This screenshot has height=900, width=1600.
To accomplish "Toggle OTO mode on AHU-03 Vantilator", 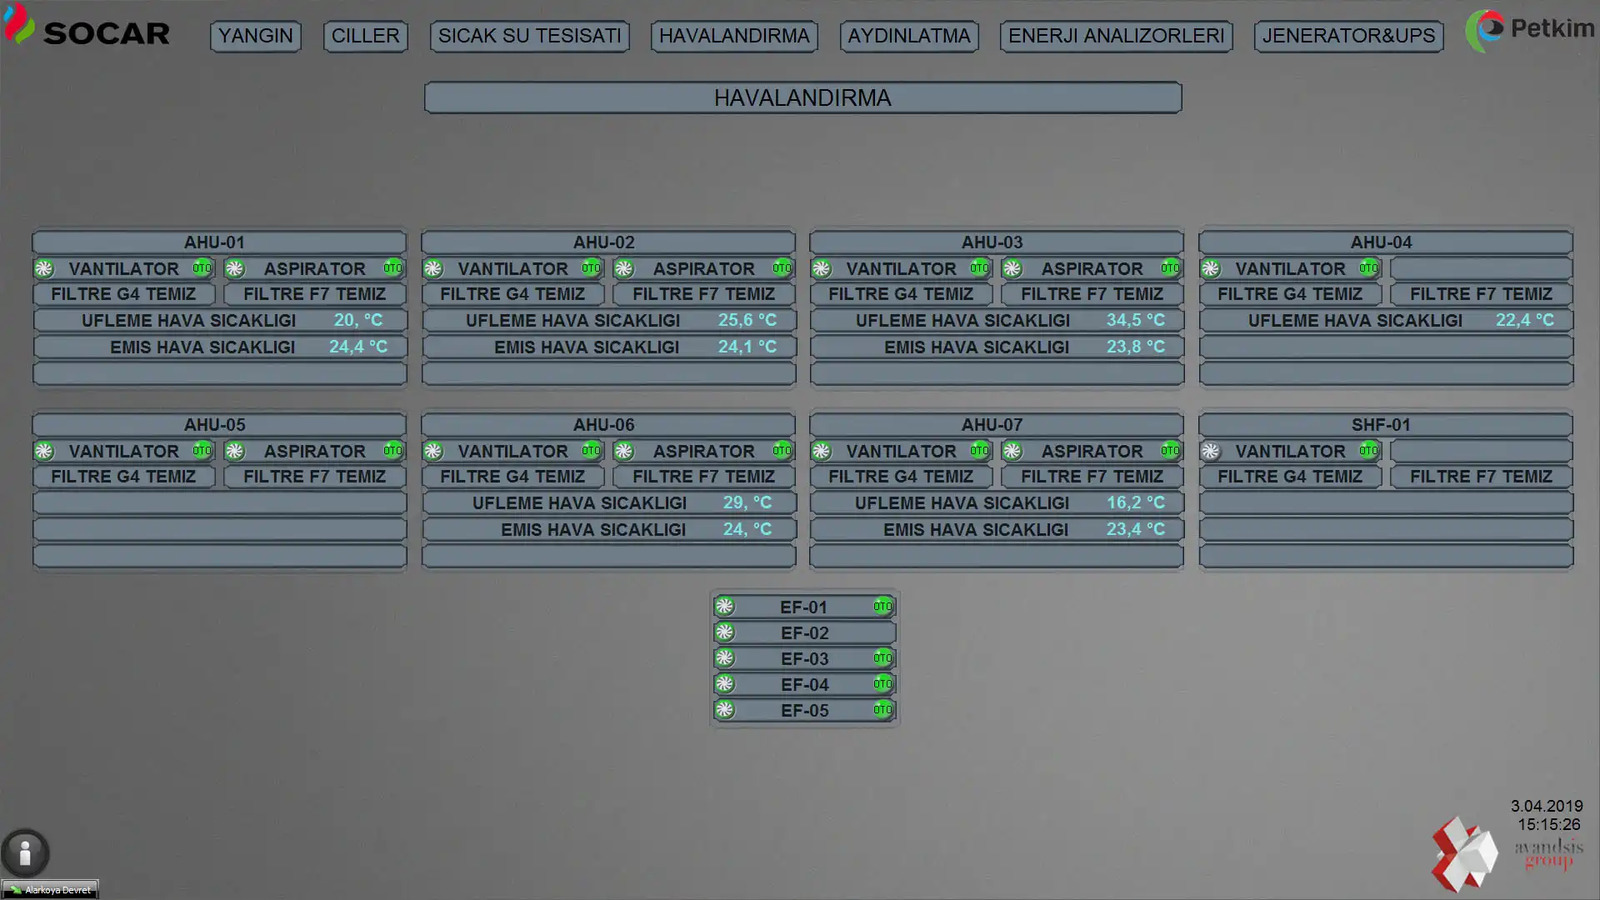I will 979,268.
